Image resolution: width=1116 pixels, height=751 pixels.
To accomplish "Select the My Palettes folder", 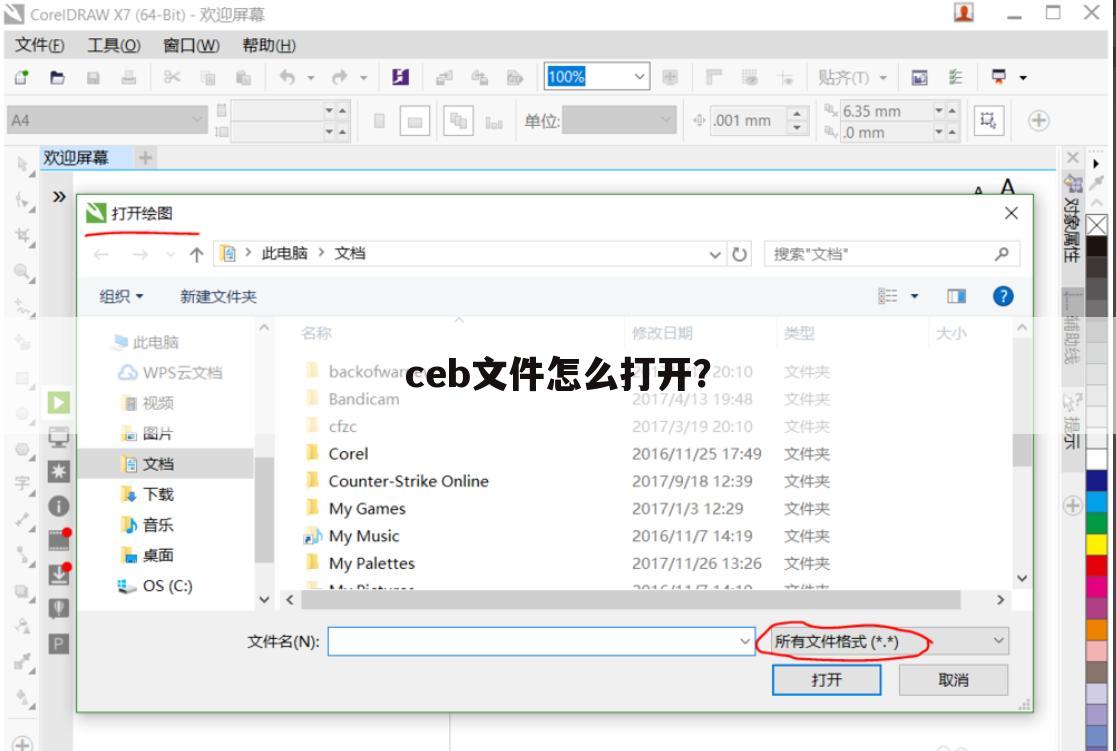I will [x=371, y=564].
